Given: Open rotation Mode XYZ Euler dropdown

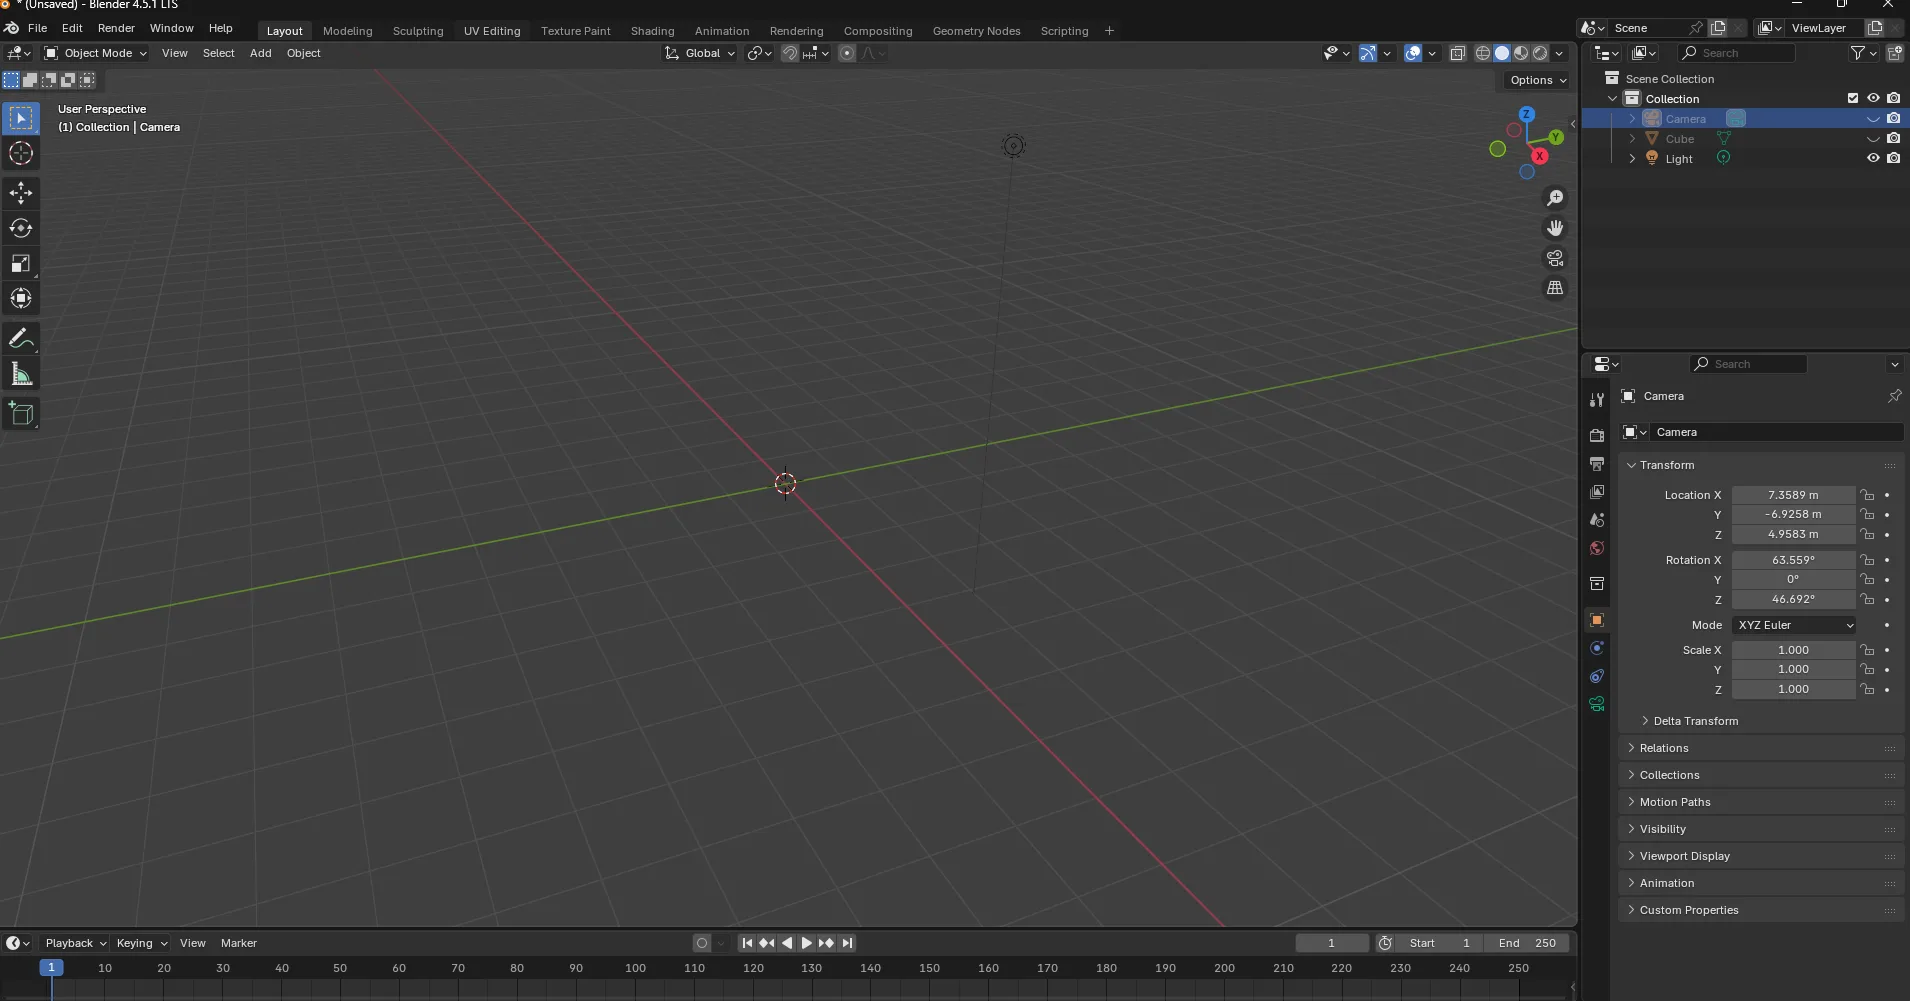Looking at the screenshot, I should click(1794, 625).
